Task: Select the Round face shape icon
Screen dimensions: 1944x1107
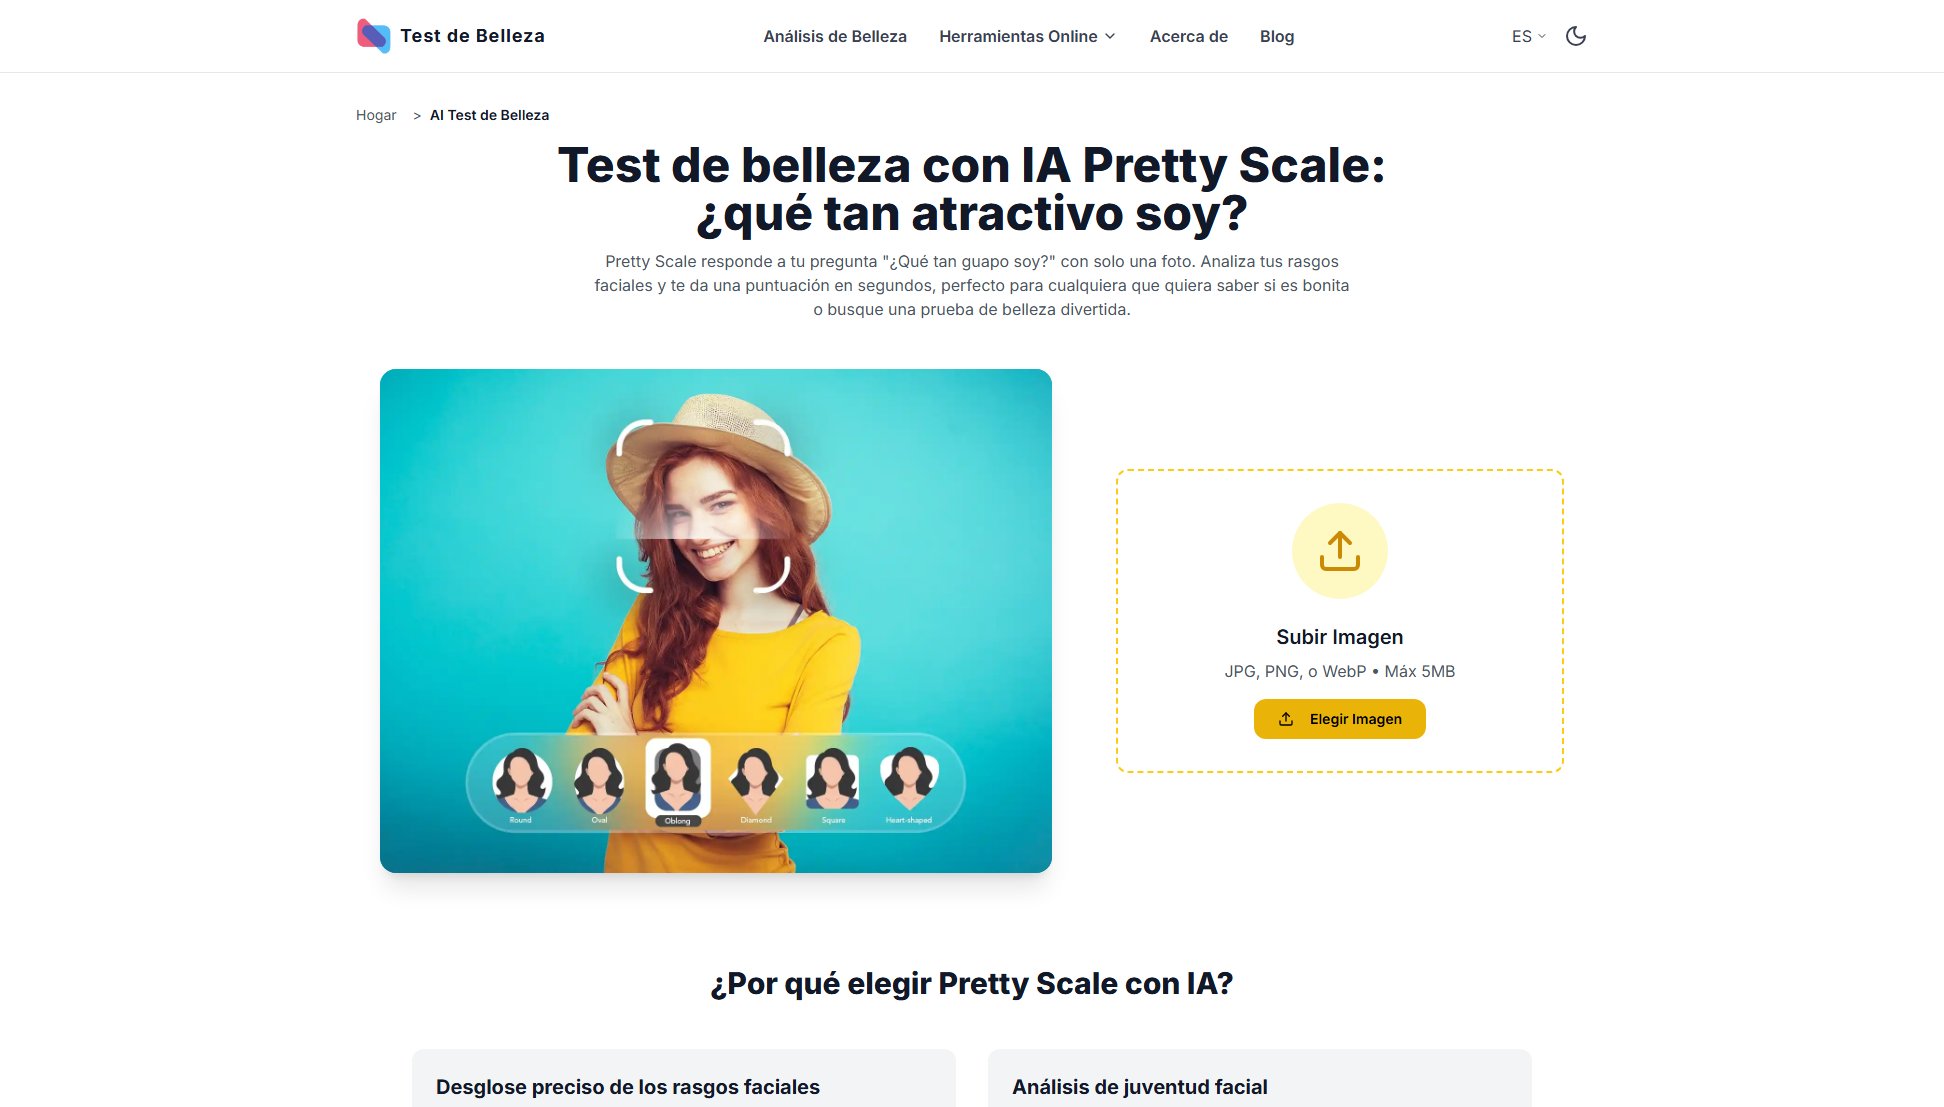Action: point(521,783)
